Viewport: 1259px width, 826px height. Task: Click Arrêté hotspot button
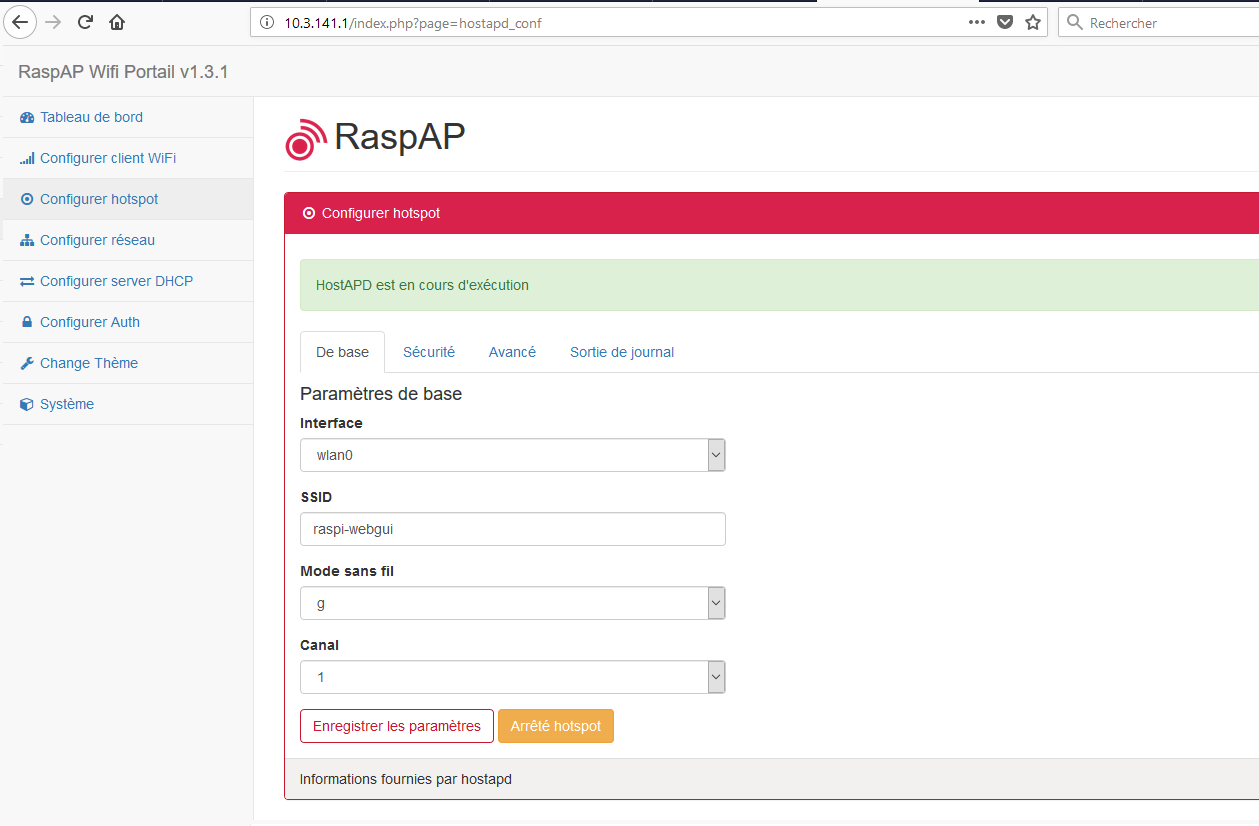pyautogui.click(x=556, y=726)
